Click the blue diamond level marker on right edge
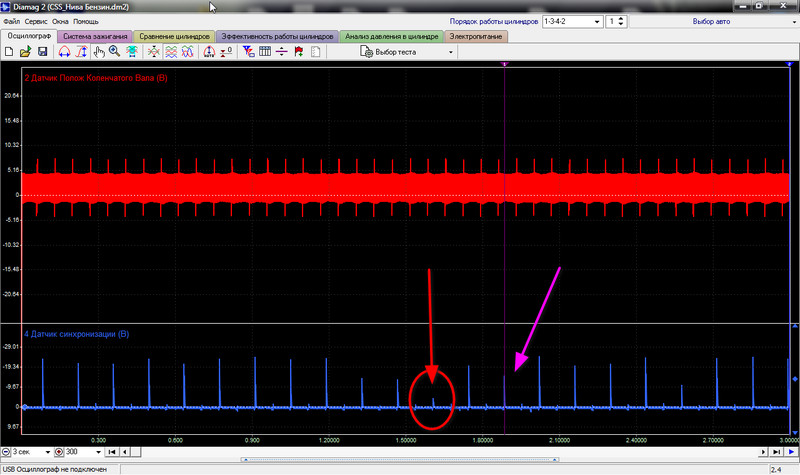This screenshot has width=800, height=475. pyautogui.click(x=794, y=379)
